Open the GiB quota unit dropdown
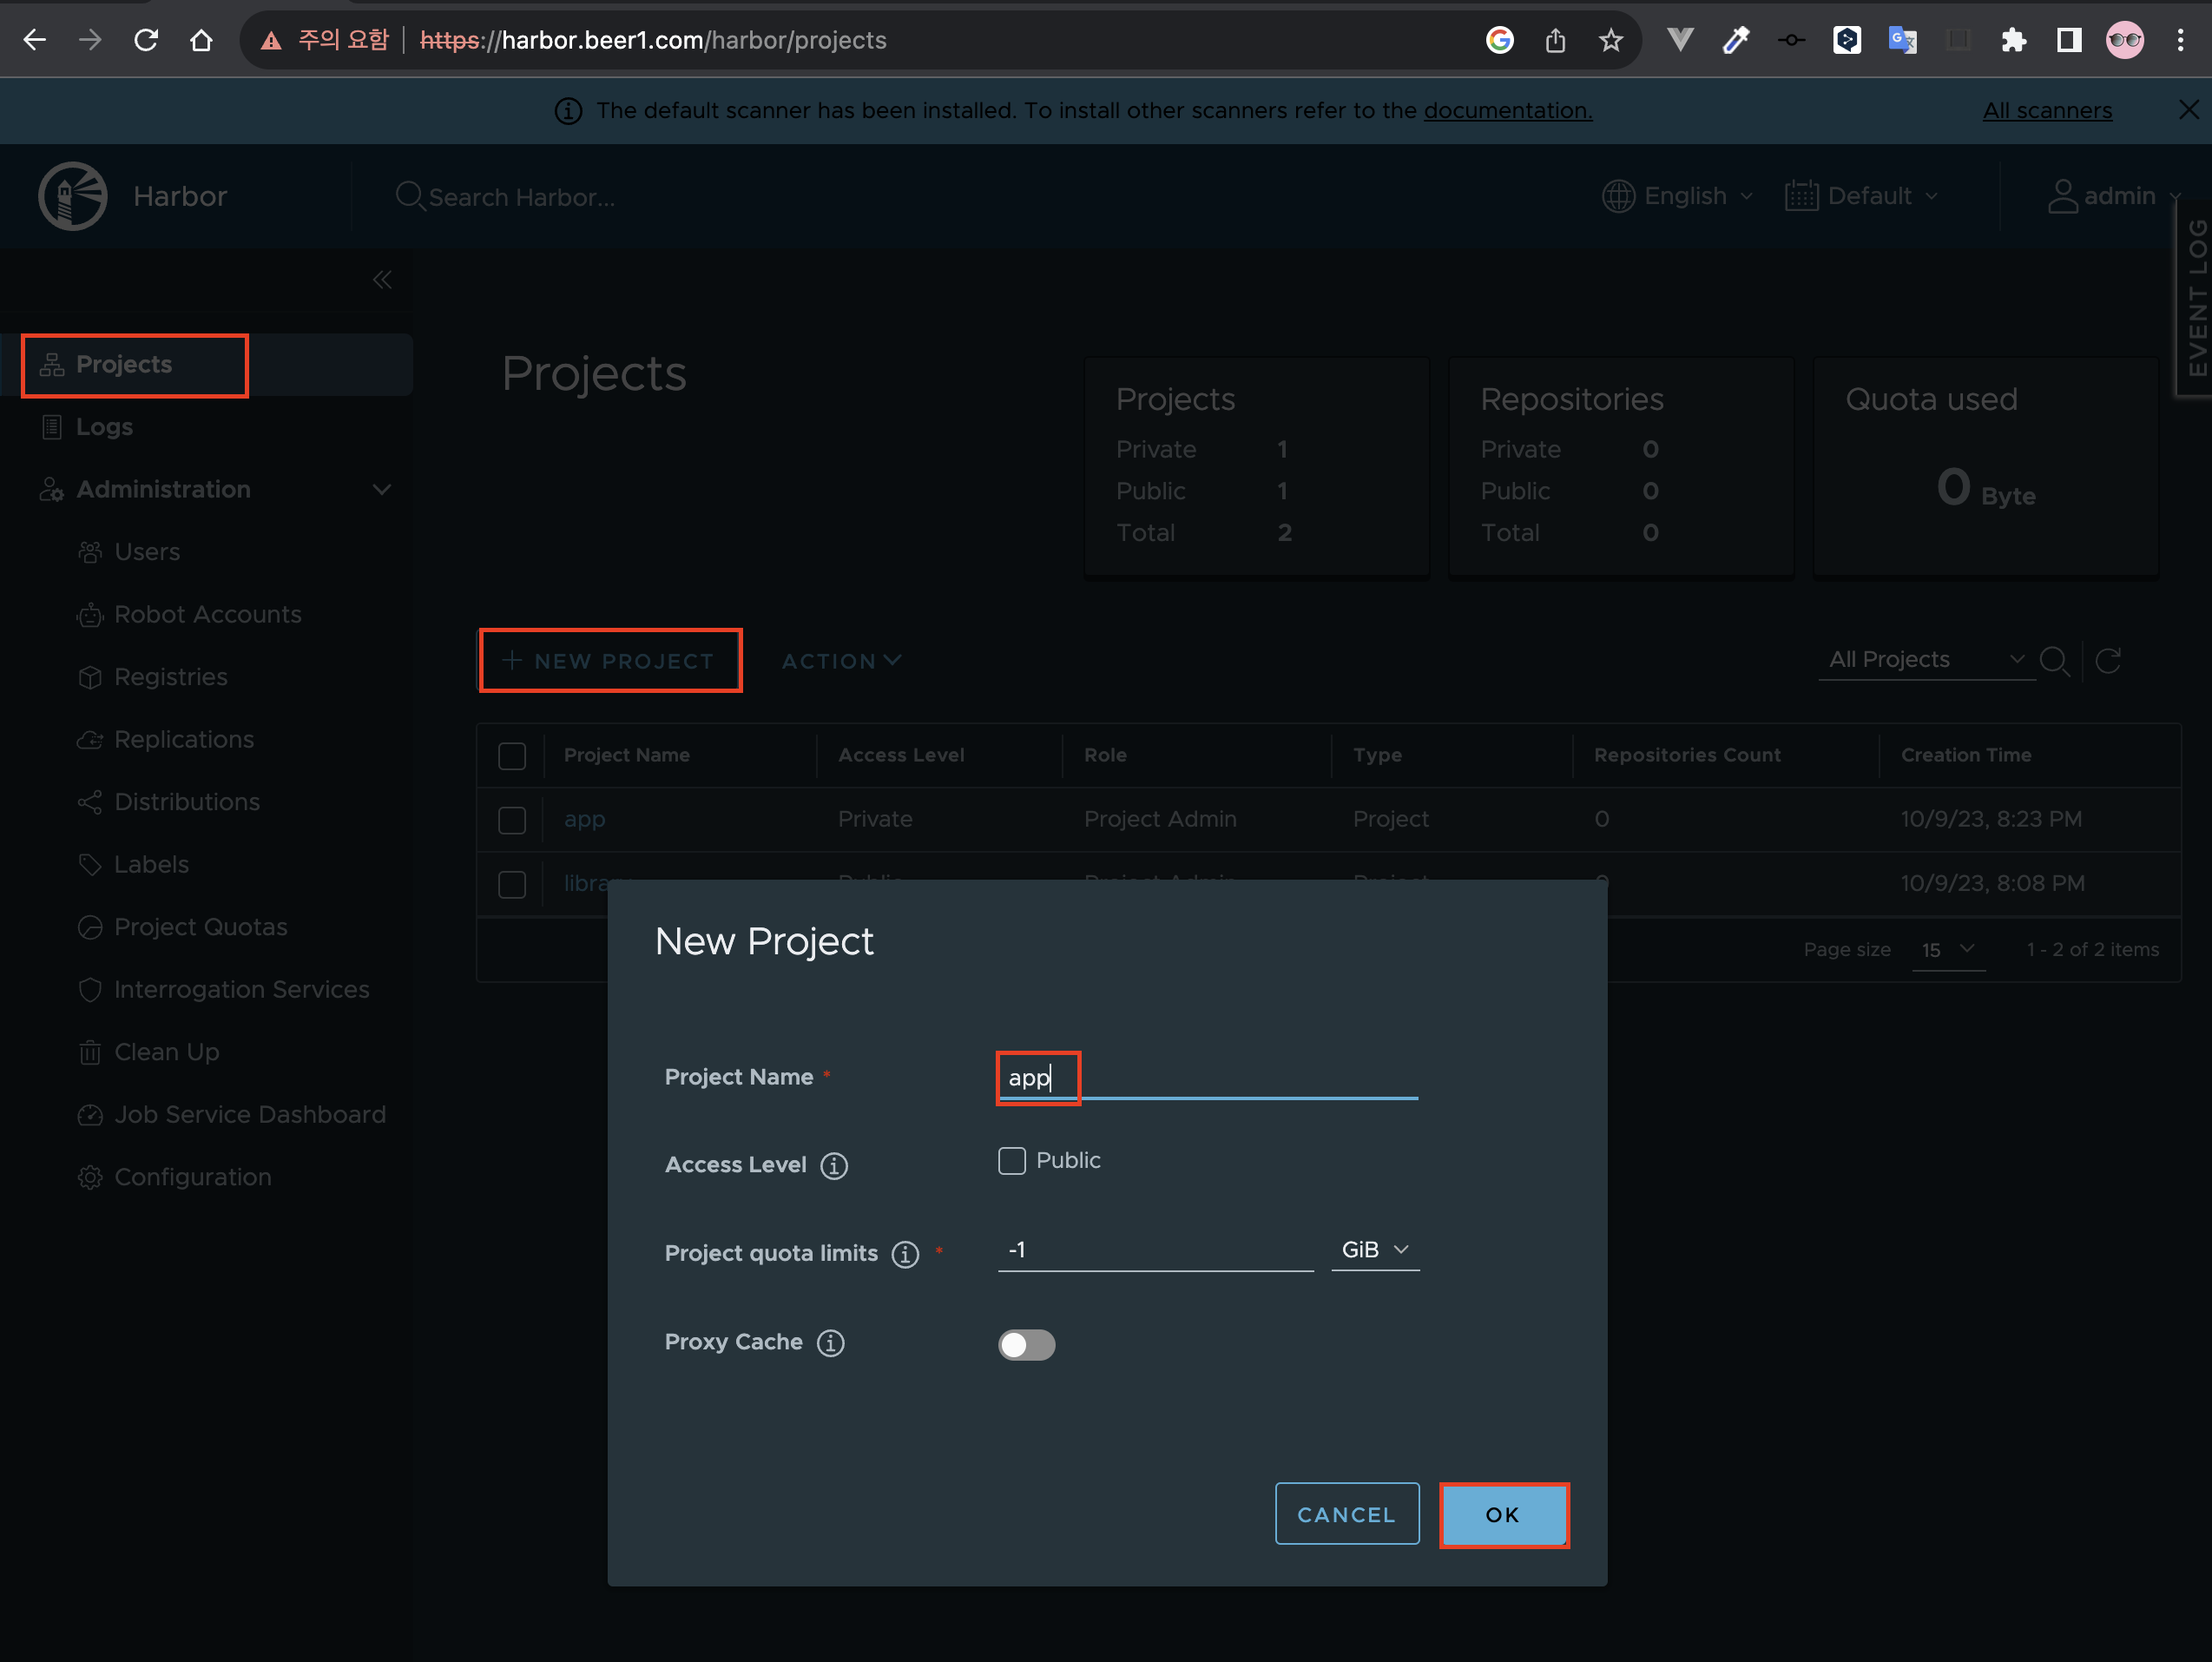The width and height of the screenshot is (2212, 1662). 1374,1250
